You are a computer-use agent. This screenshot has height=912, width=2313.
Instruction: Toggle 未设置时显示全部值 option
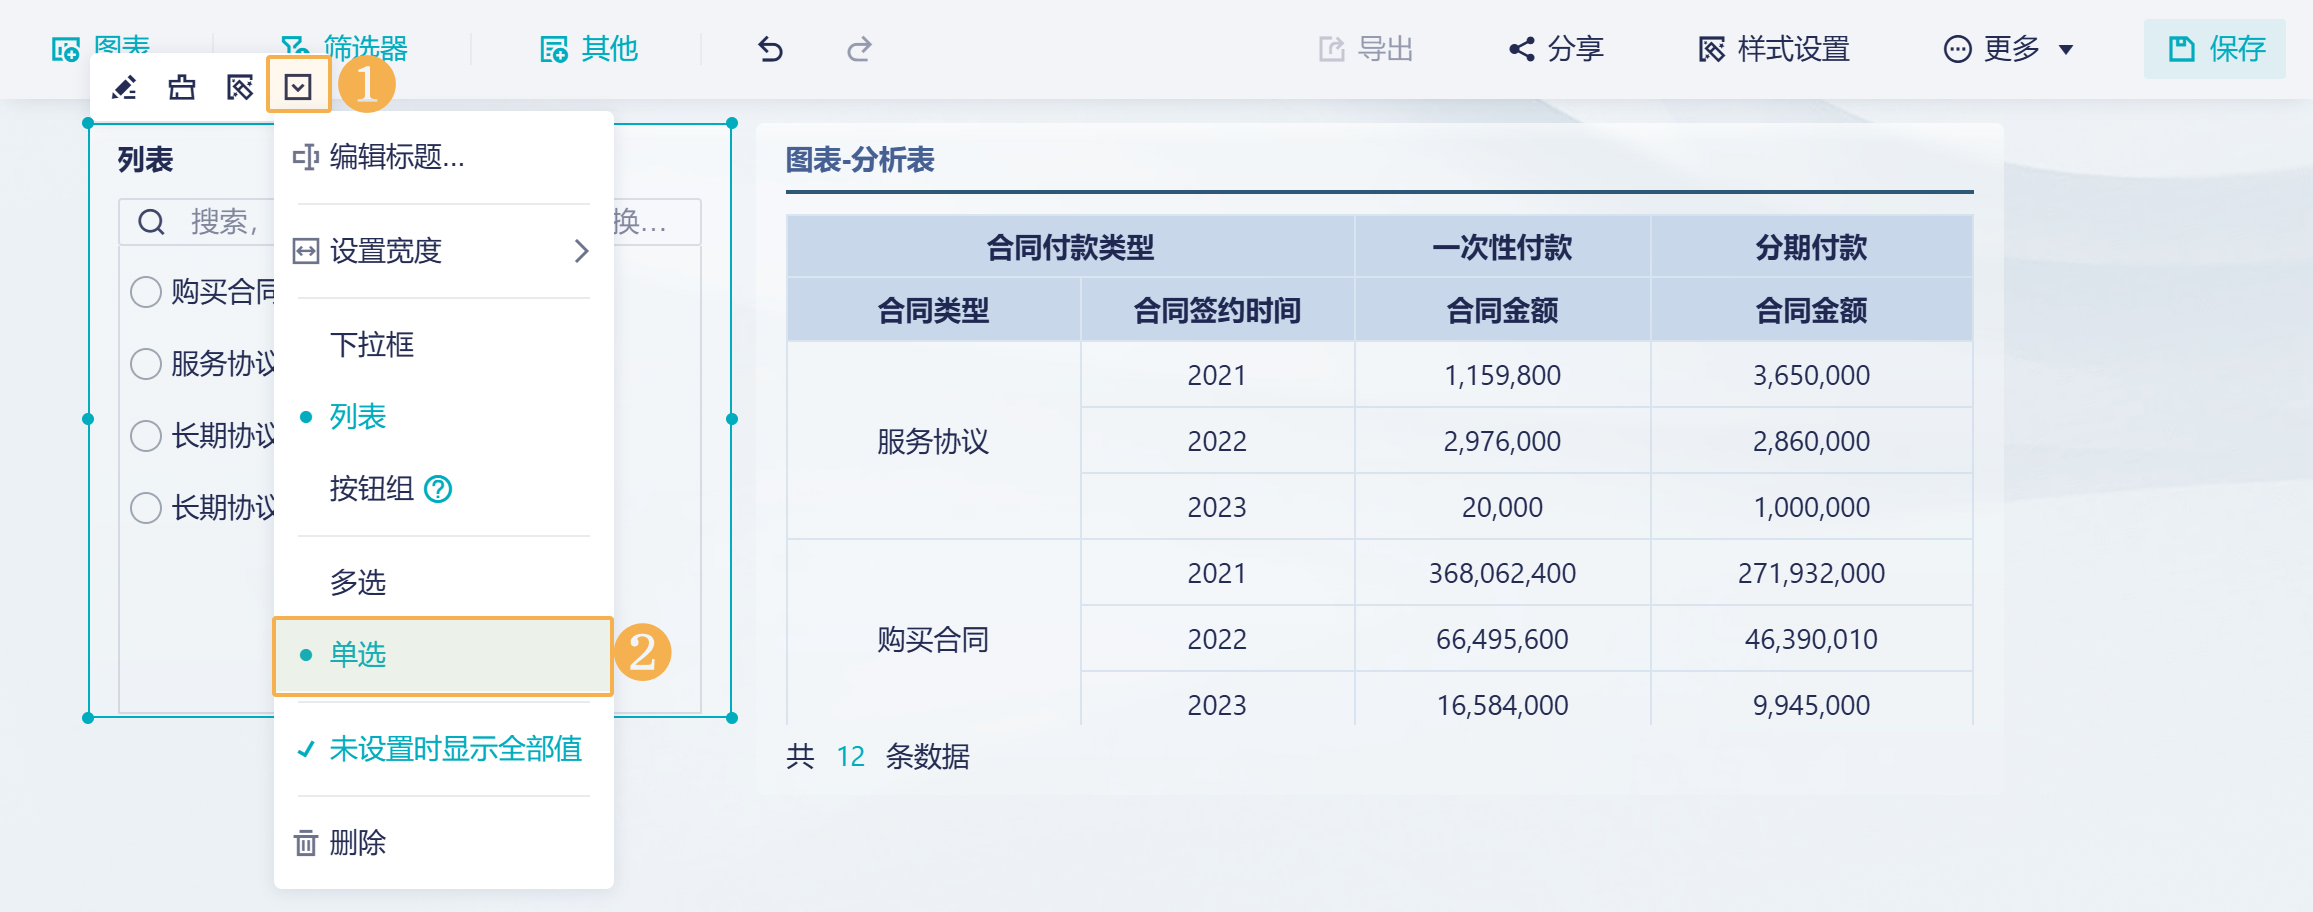pos(443,749)
